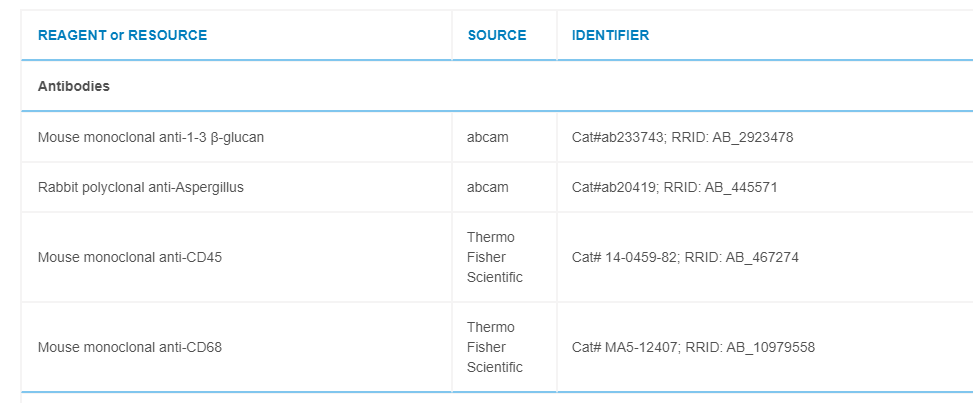Click the REAGENT or RESOURCE column header

coord(122,35)
